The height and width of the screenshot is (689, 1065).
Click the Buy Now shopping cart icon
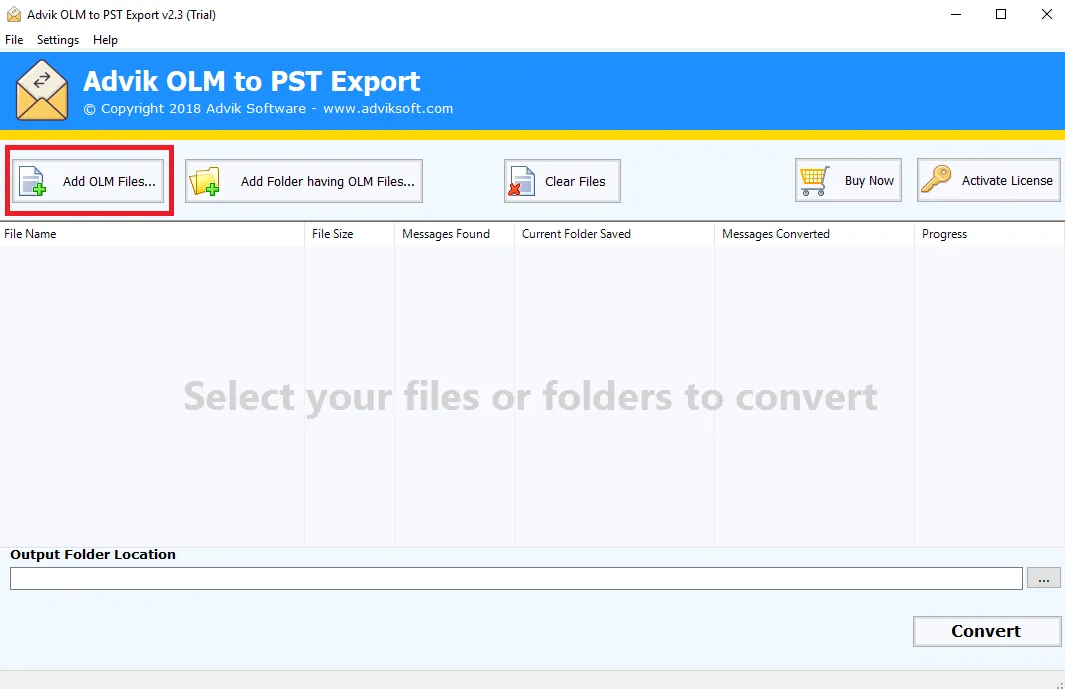point(814,181)
